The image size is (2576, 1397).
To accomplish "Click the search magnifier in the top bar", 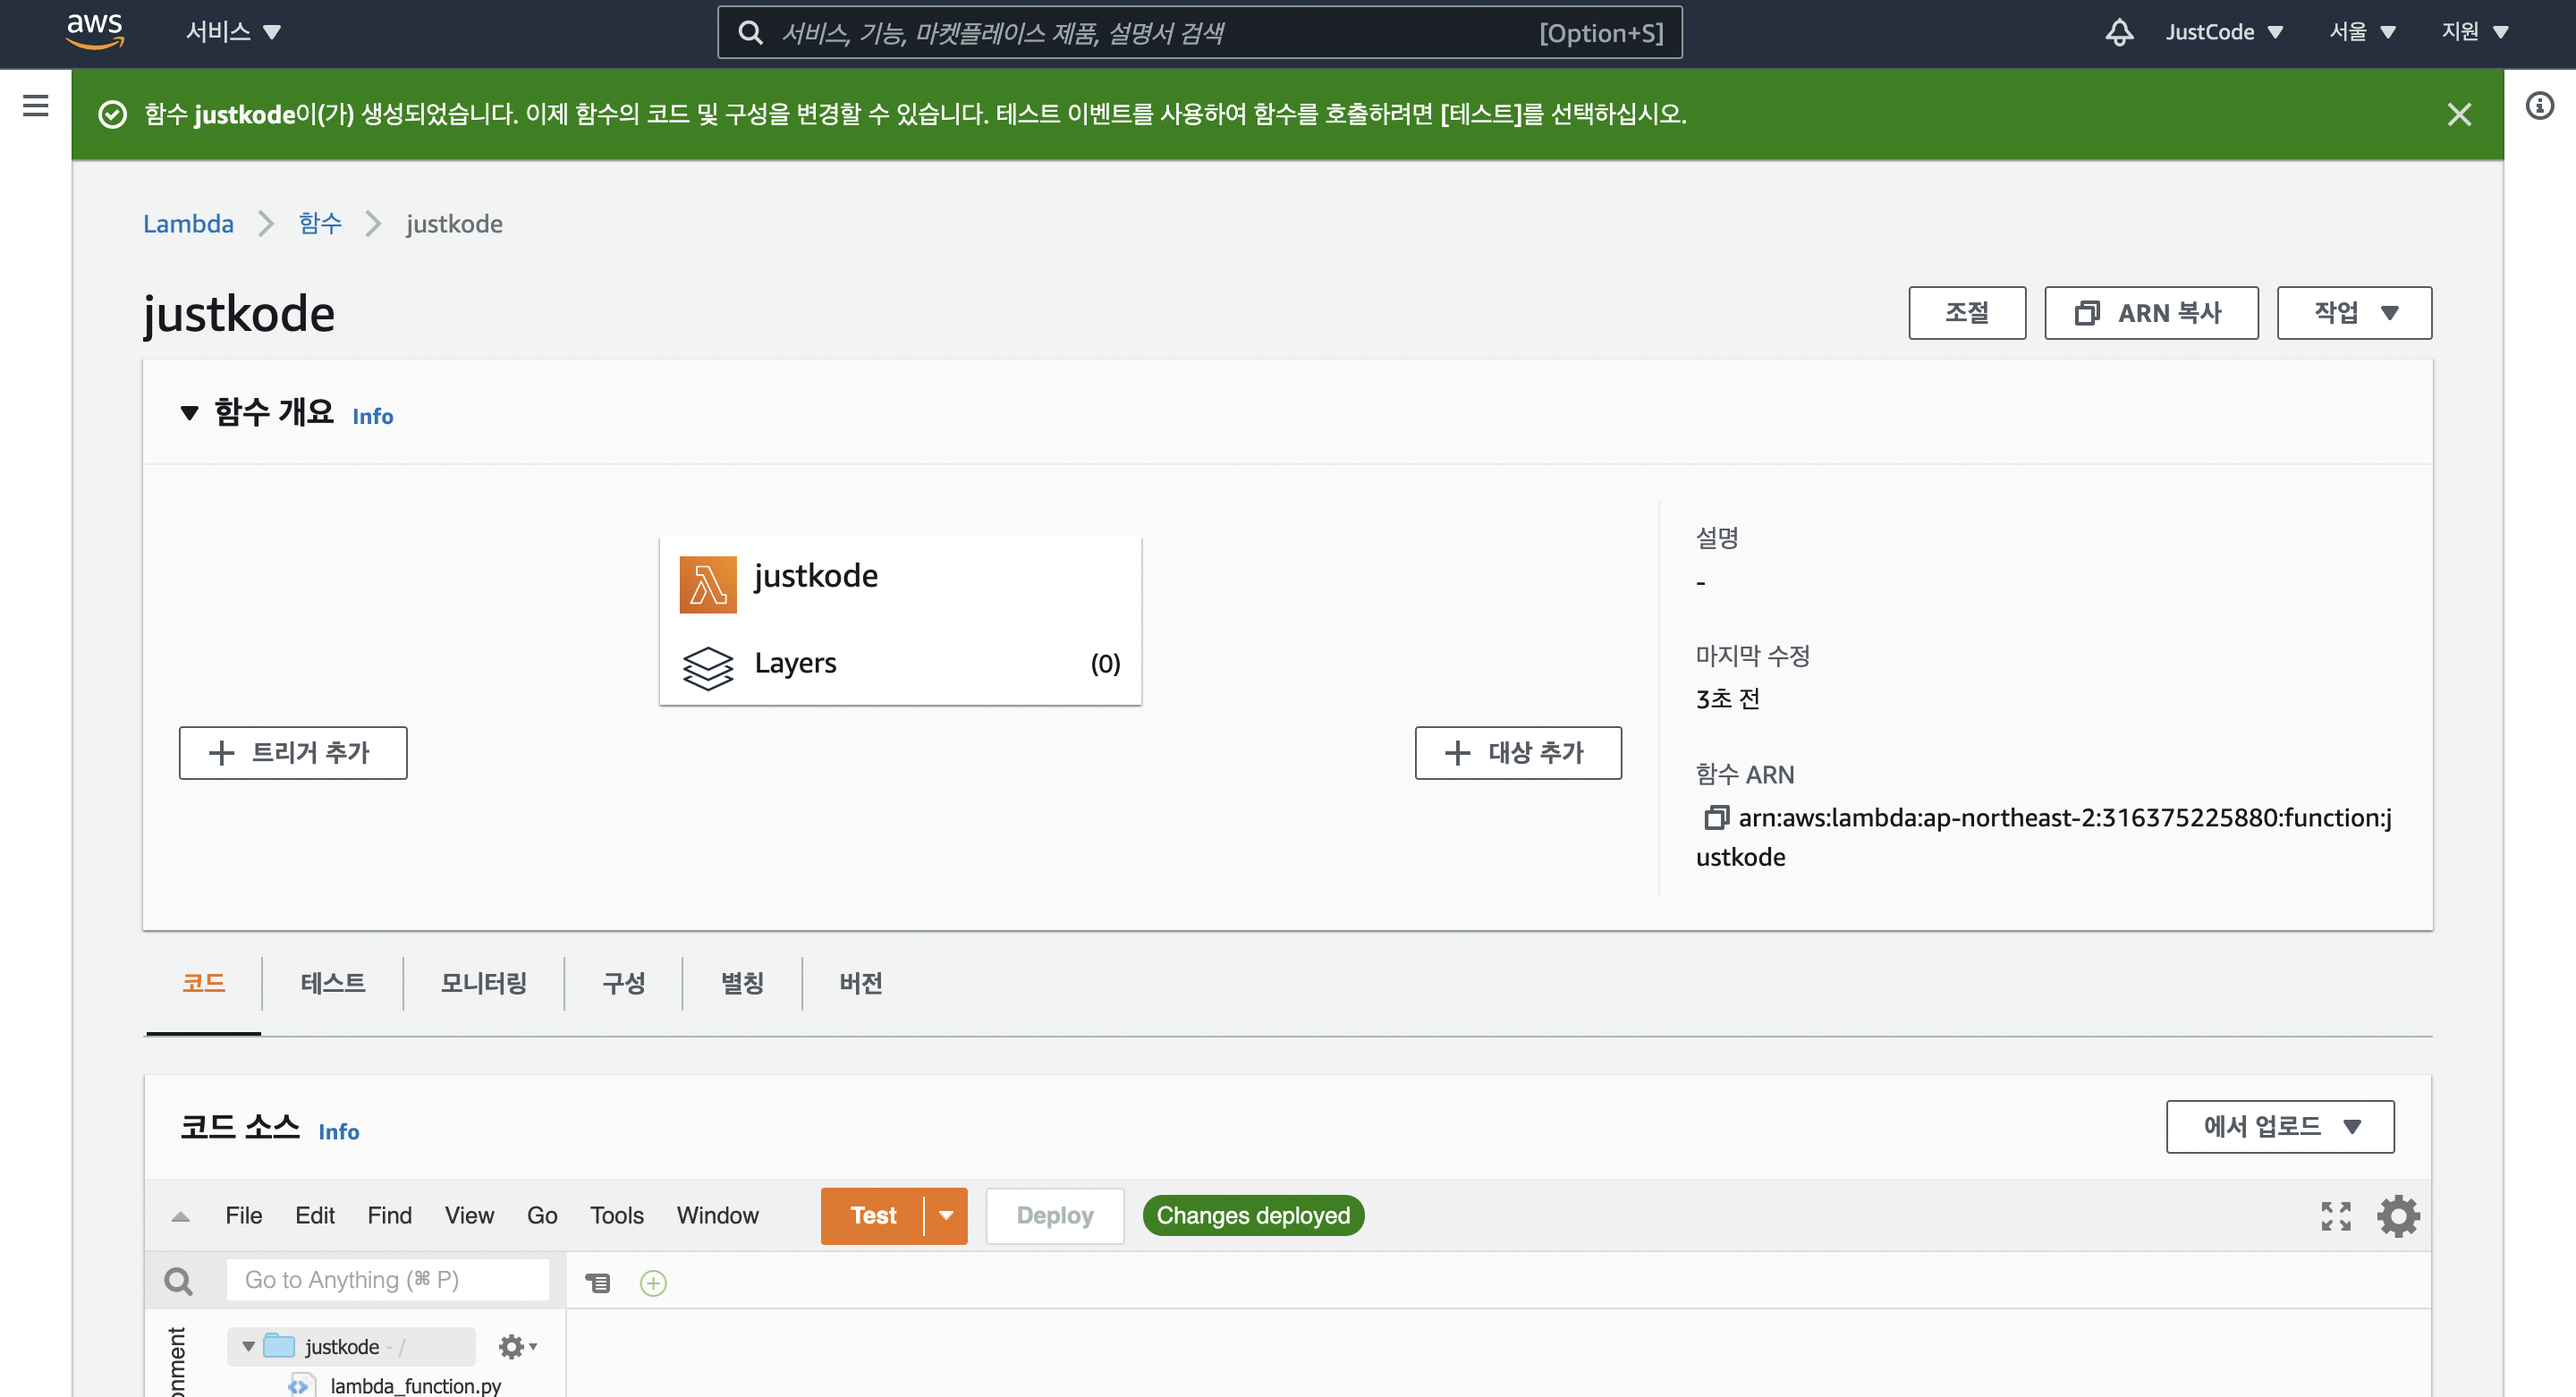I will click(750, 33).
